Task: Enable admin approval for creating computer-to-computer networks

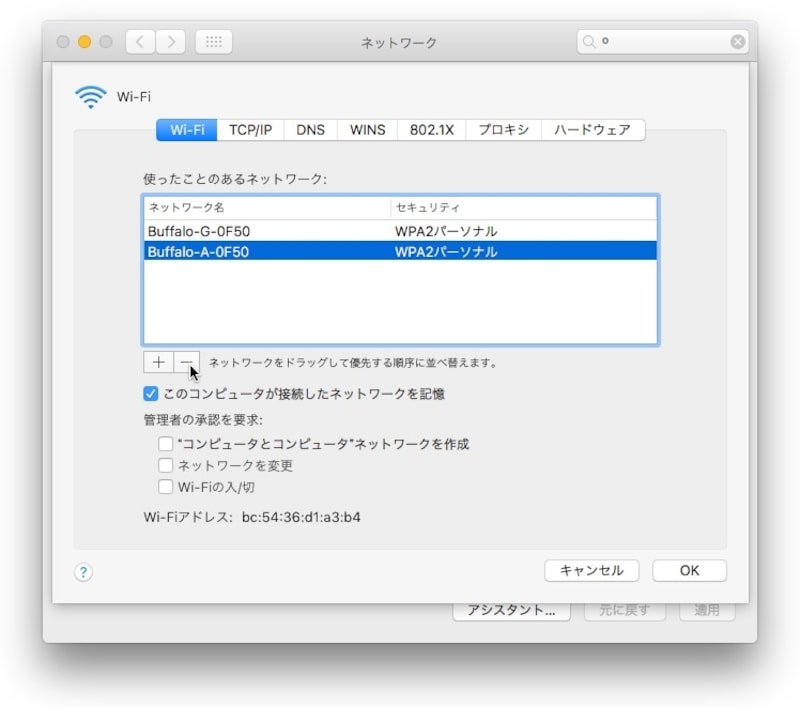Action: point(165,443)
